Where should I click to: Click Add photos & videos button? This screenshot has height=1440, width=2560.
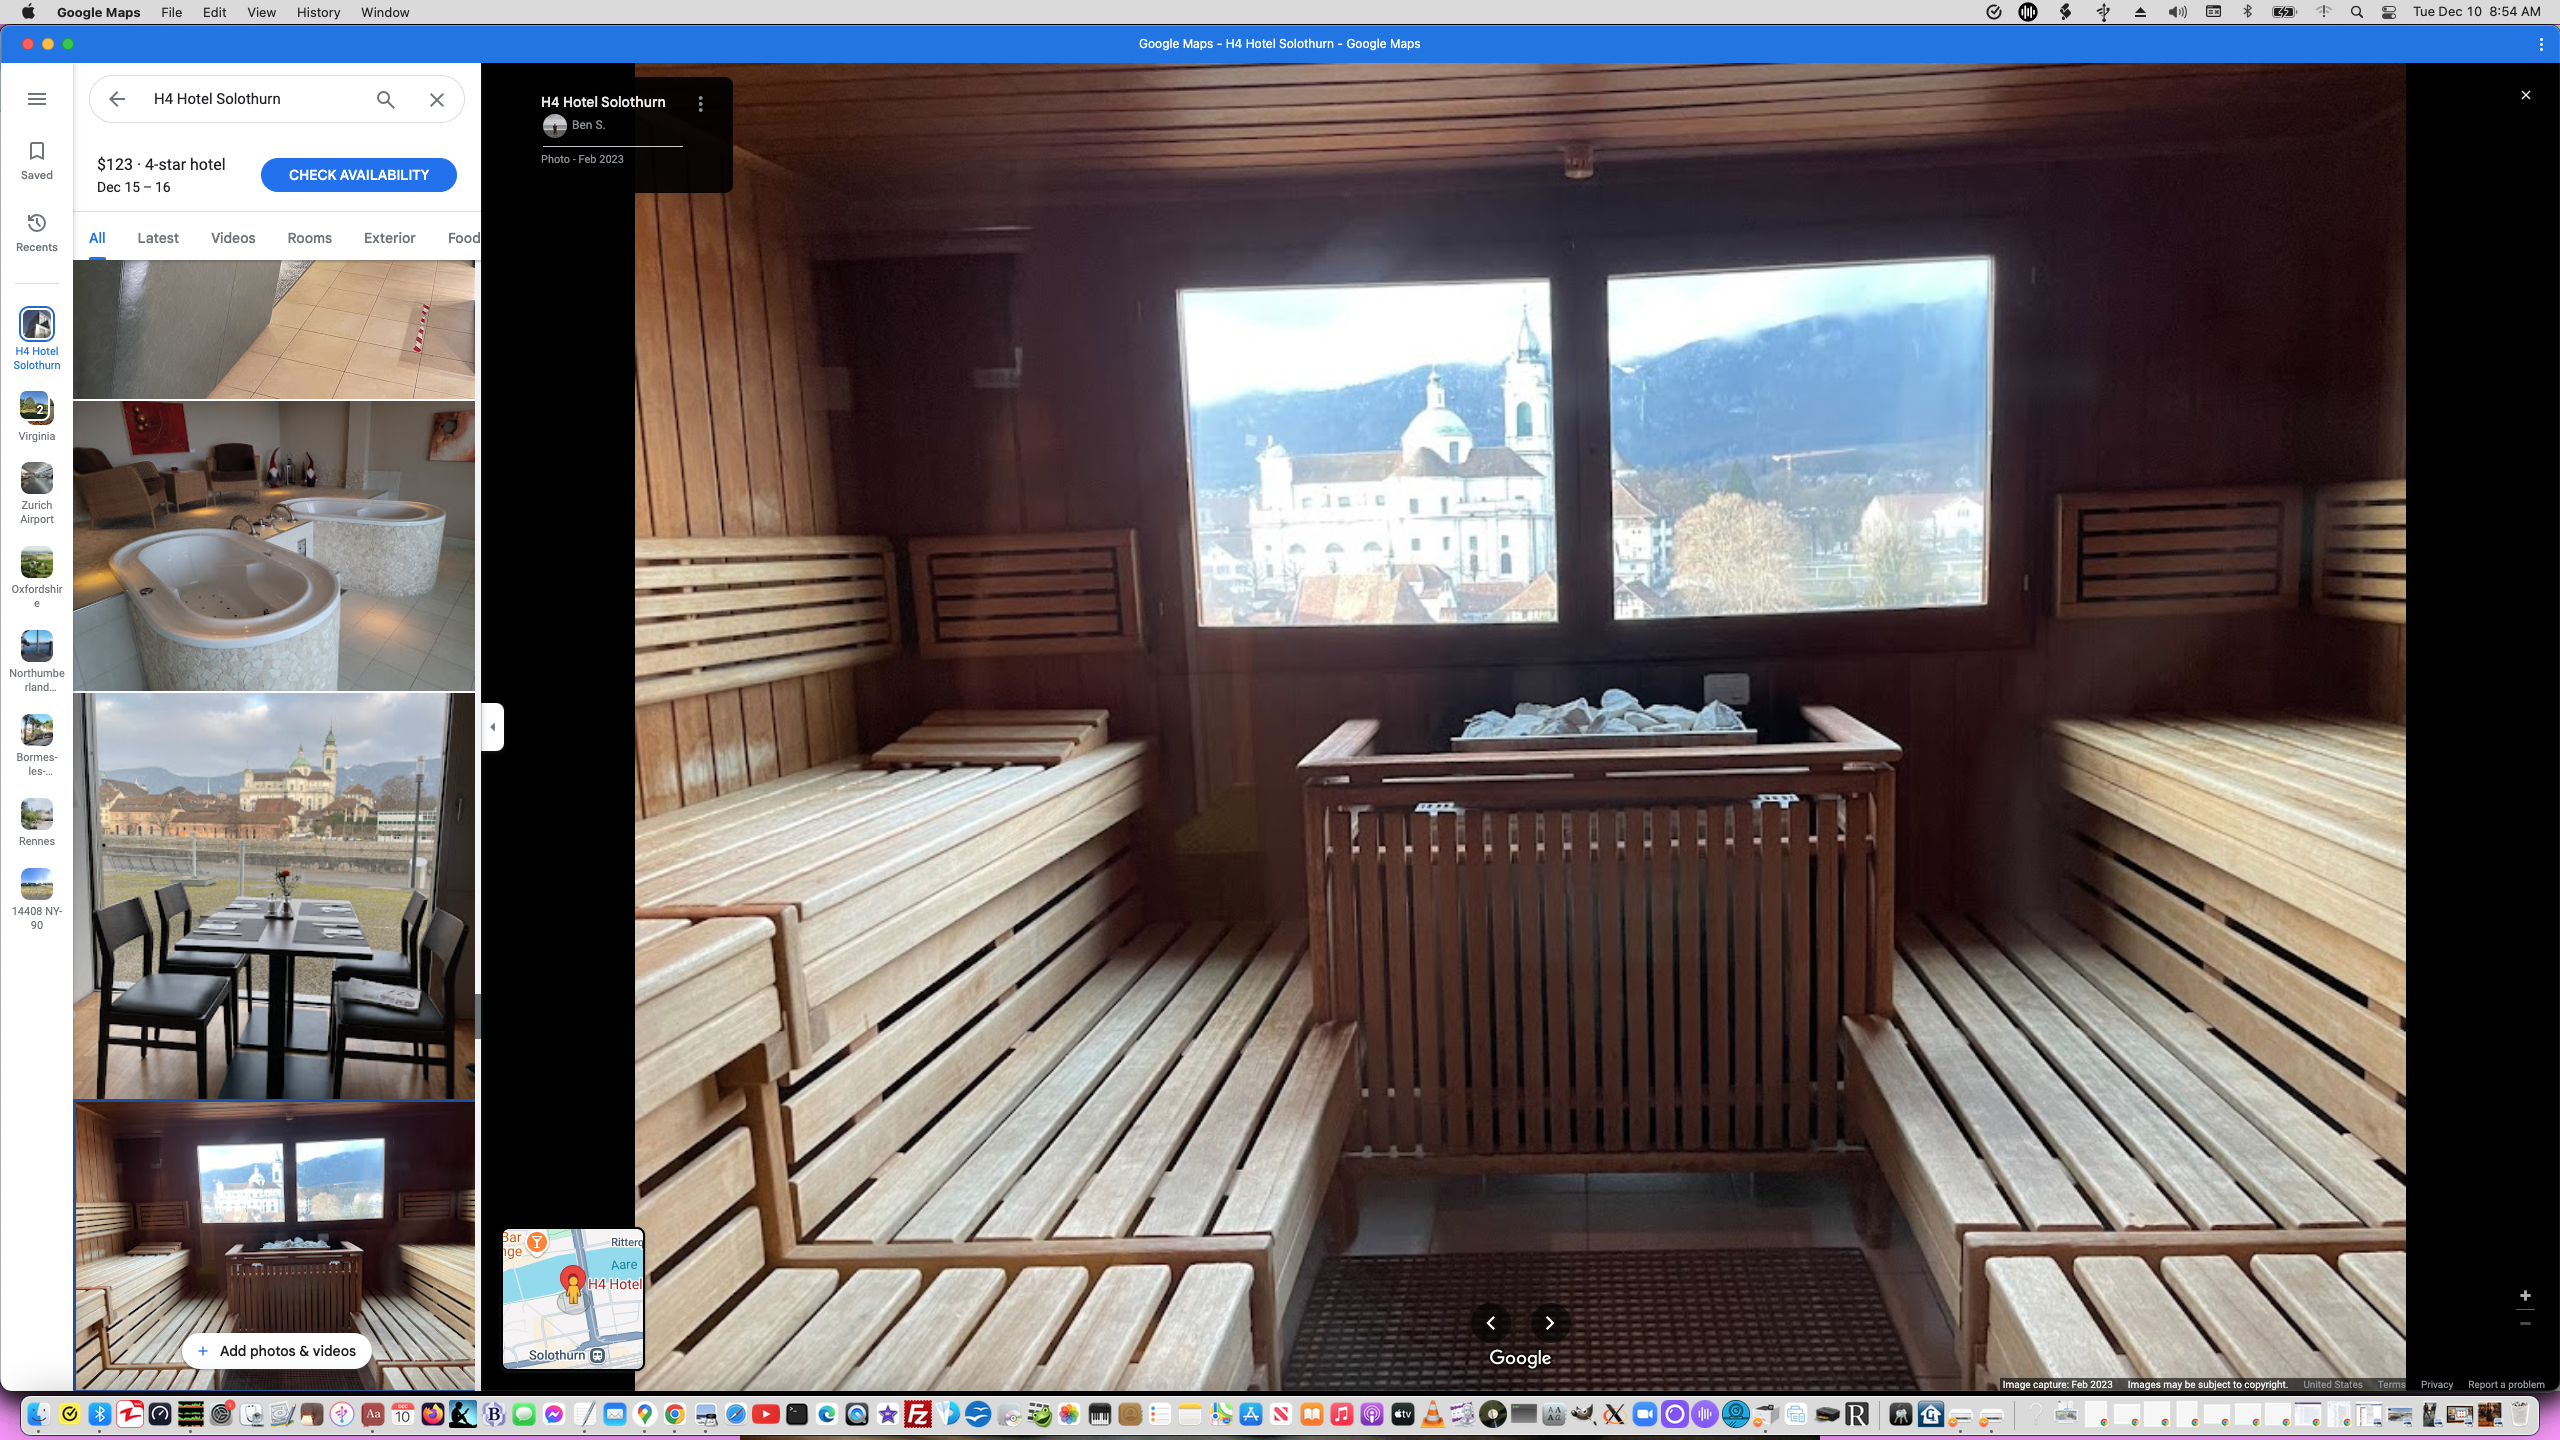coord(276,1351)
